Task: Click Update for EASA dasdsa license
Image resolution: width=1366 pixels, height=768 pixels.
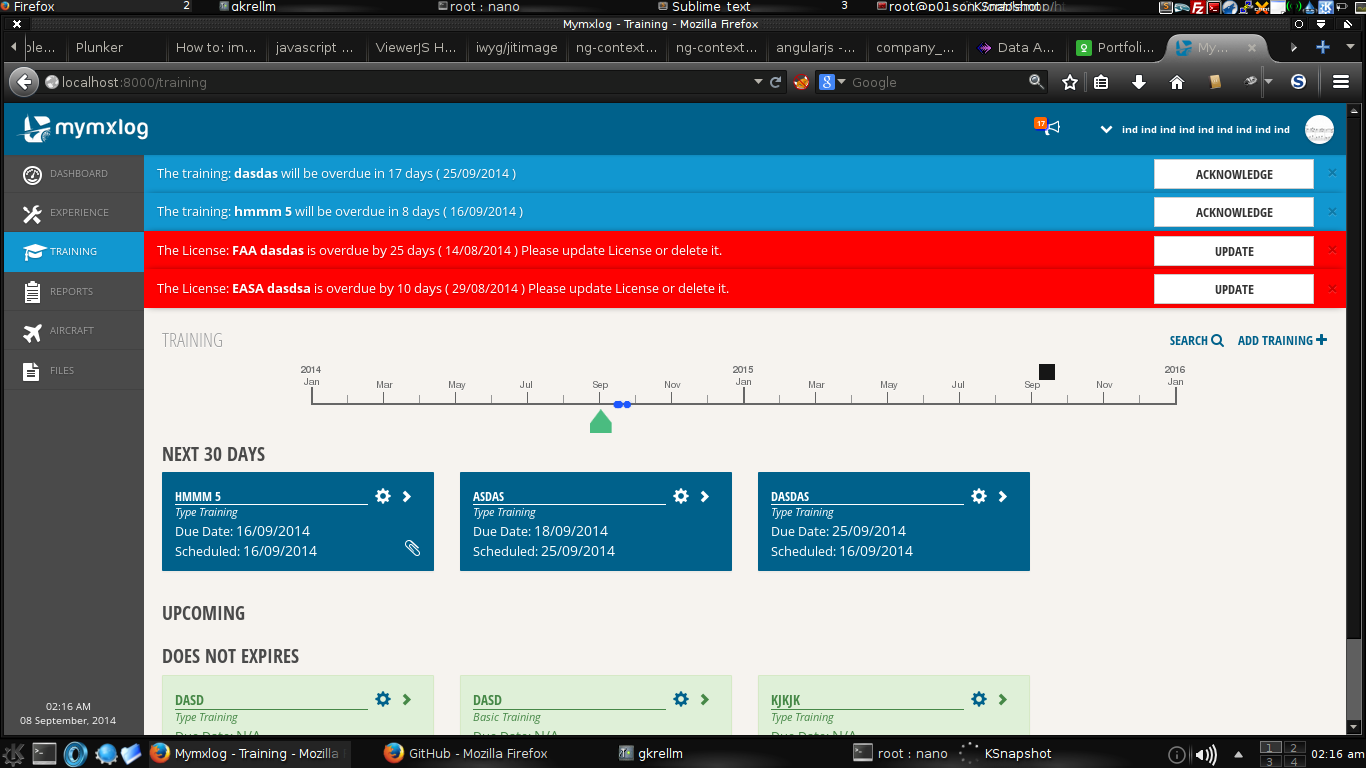Action: coord(1233,289)
